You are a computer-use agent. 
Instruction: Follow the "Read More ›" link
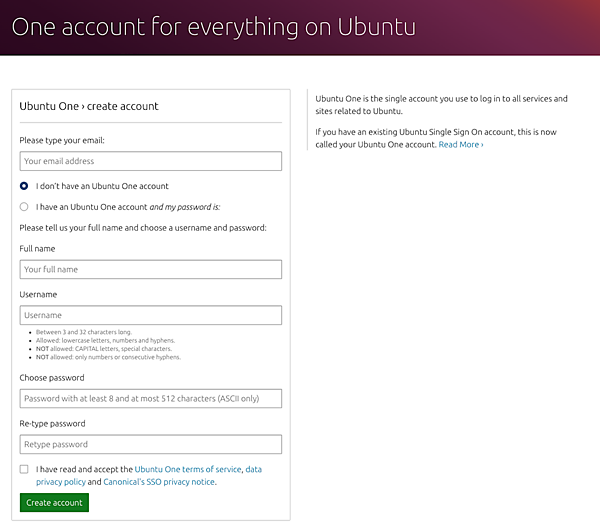(461, 145)
